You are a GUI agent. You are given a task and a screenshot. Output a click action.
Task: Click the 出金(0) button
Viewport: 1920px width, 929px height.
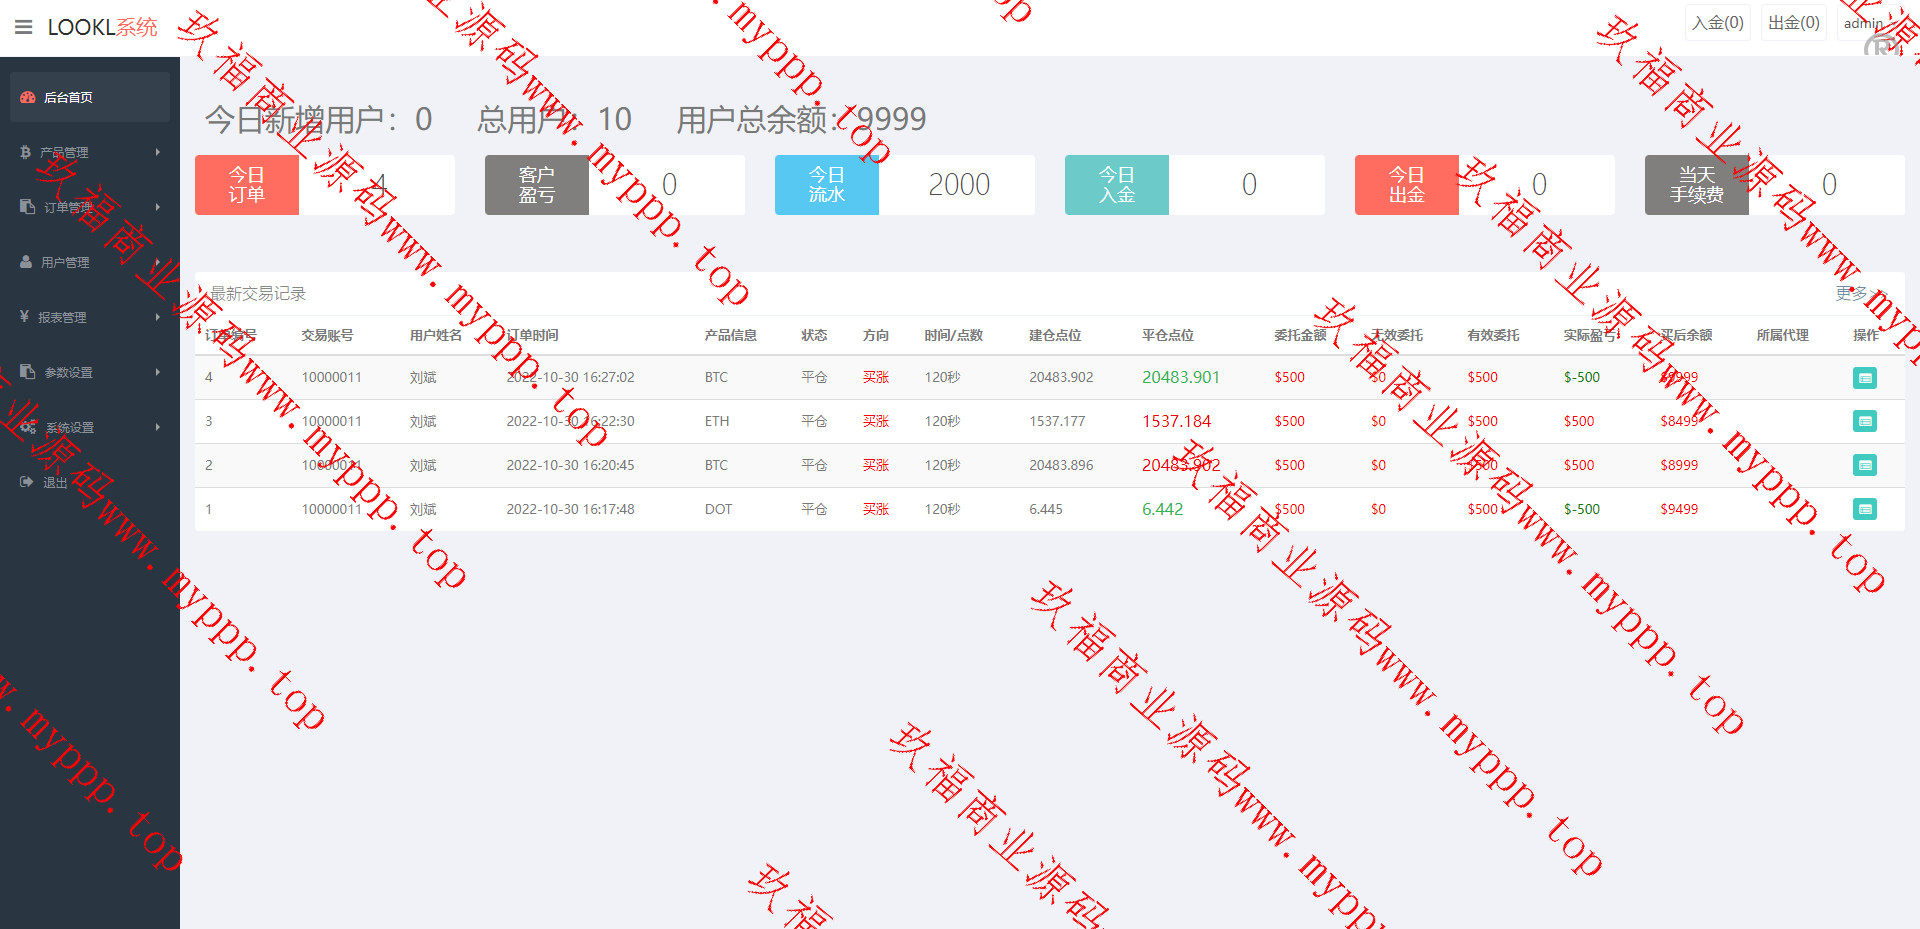click(1793, 23)
